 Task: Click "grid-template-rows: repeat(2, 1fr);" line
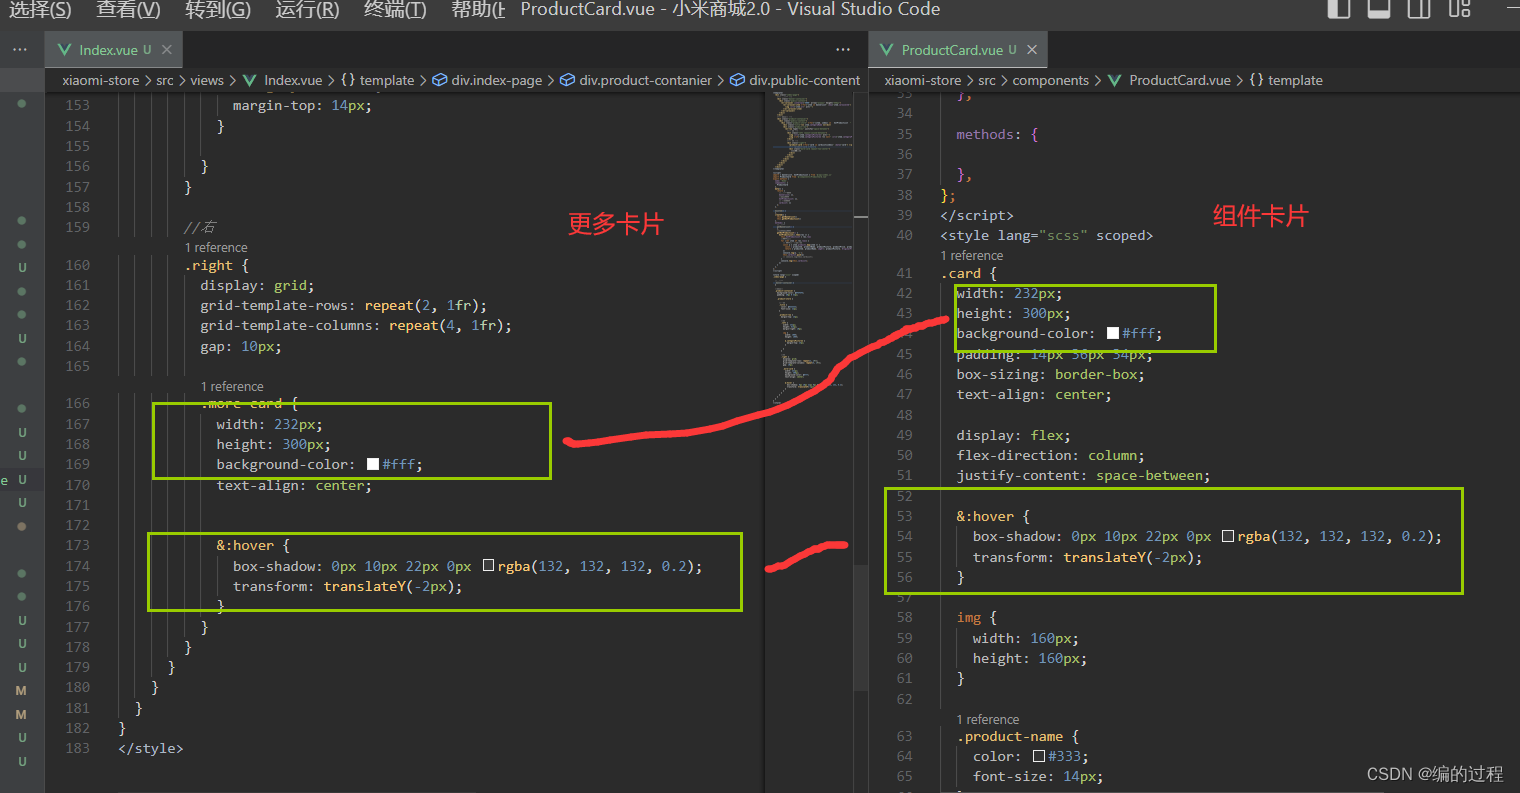tap(343, 305)
